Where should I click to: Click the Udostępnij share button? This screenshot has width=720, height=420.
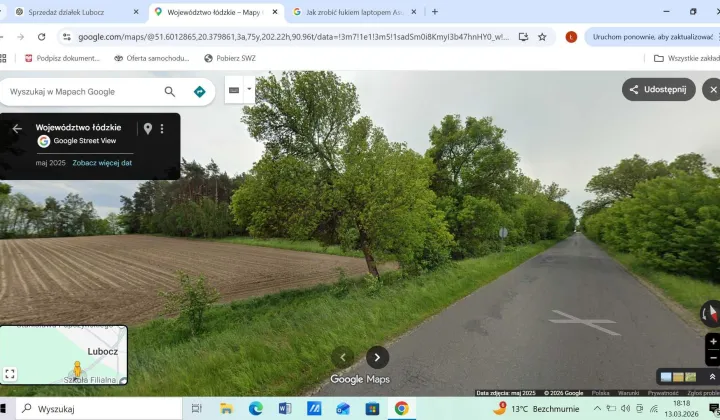pyautogui.click(x=658, y=90)
